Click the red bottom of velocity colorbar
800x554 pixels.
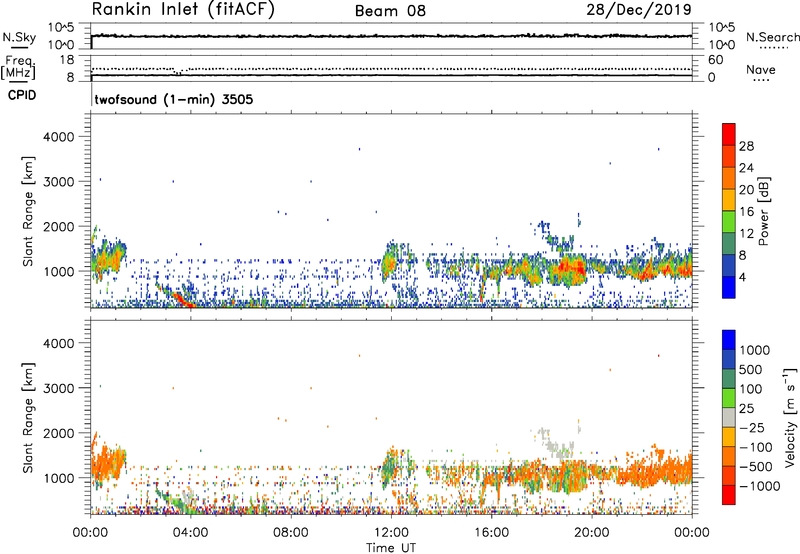point(729,495)
